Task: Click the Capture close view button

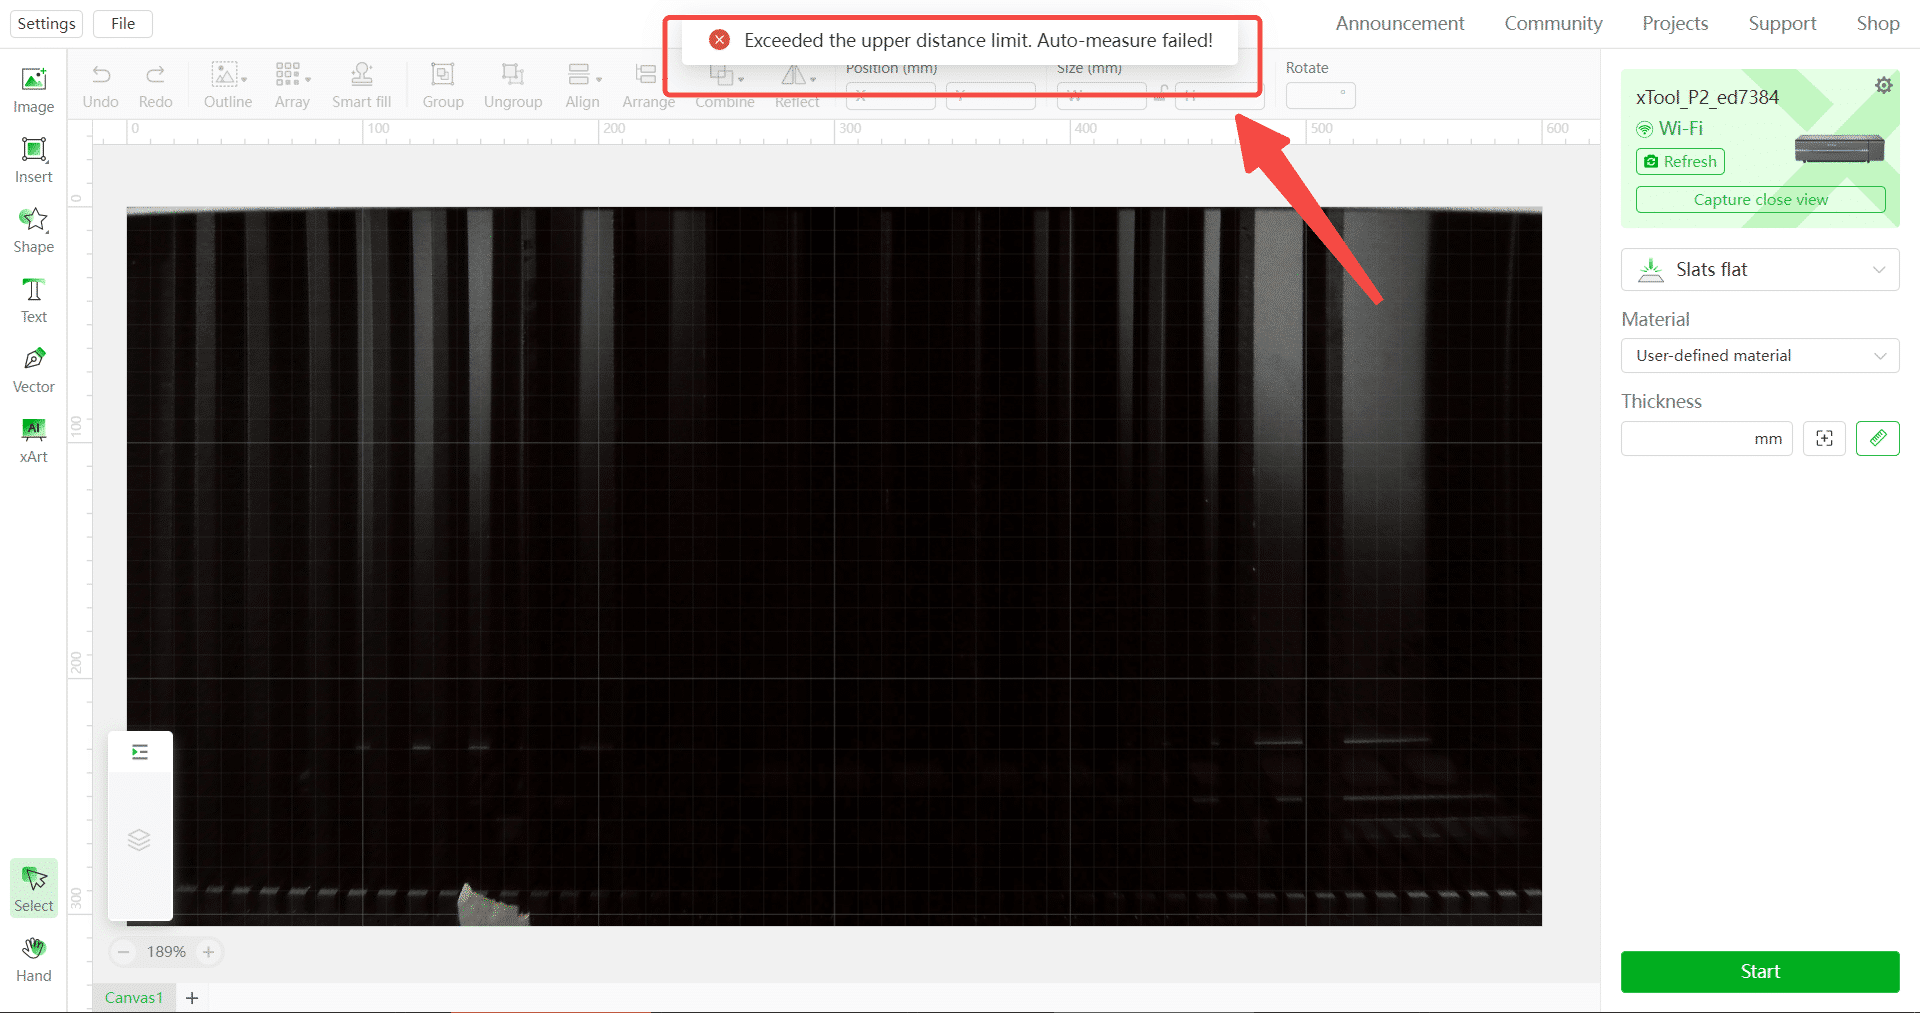Action: pyautogui.click(x=1760, y=200)
